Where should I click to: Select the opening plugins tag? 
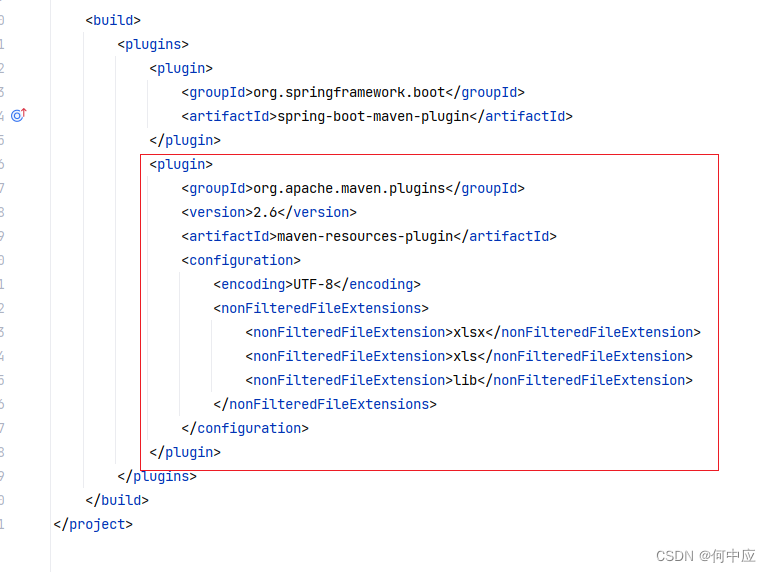click(153, 44)
